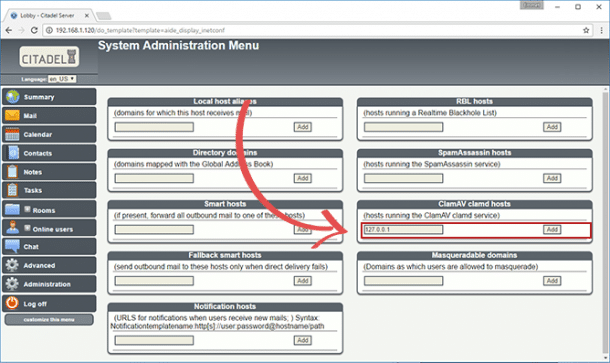Click the Log off power icon
Image resolution: width=610 pixels, height=363 pixels.
12,303
